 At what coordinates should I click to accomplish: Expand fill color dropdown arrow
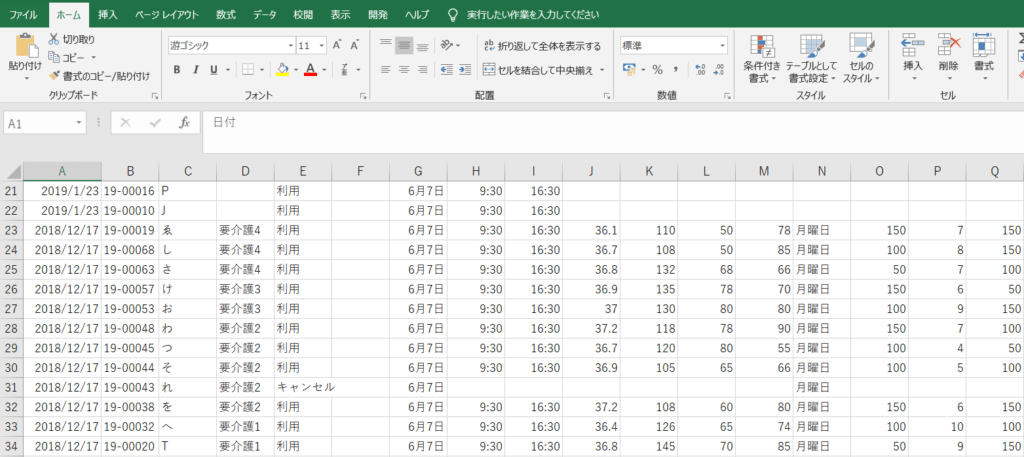tap(296, 69)
